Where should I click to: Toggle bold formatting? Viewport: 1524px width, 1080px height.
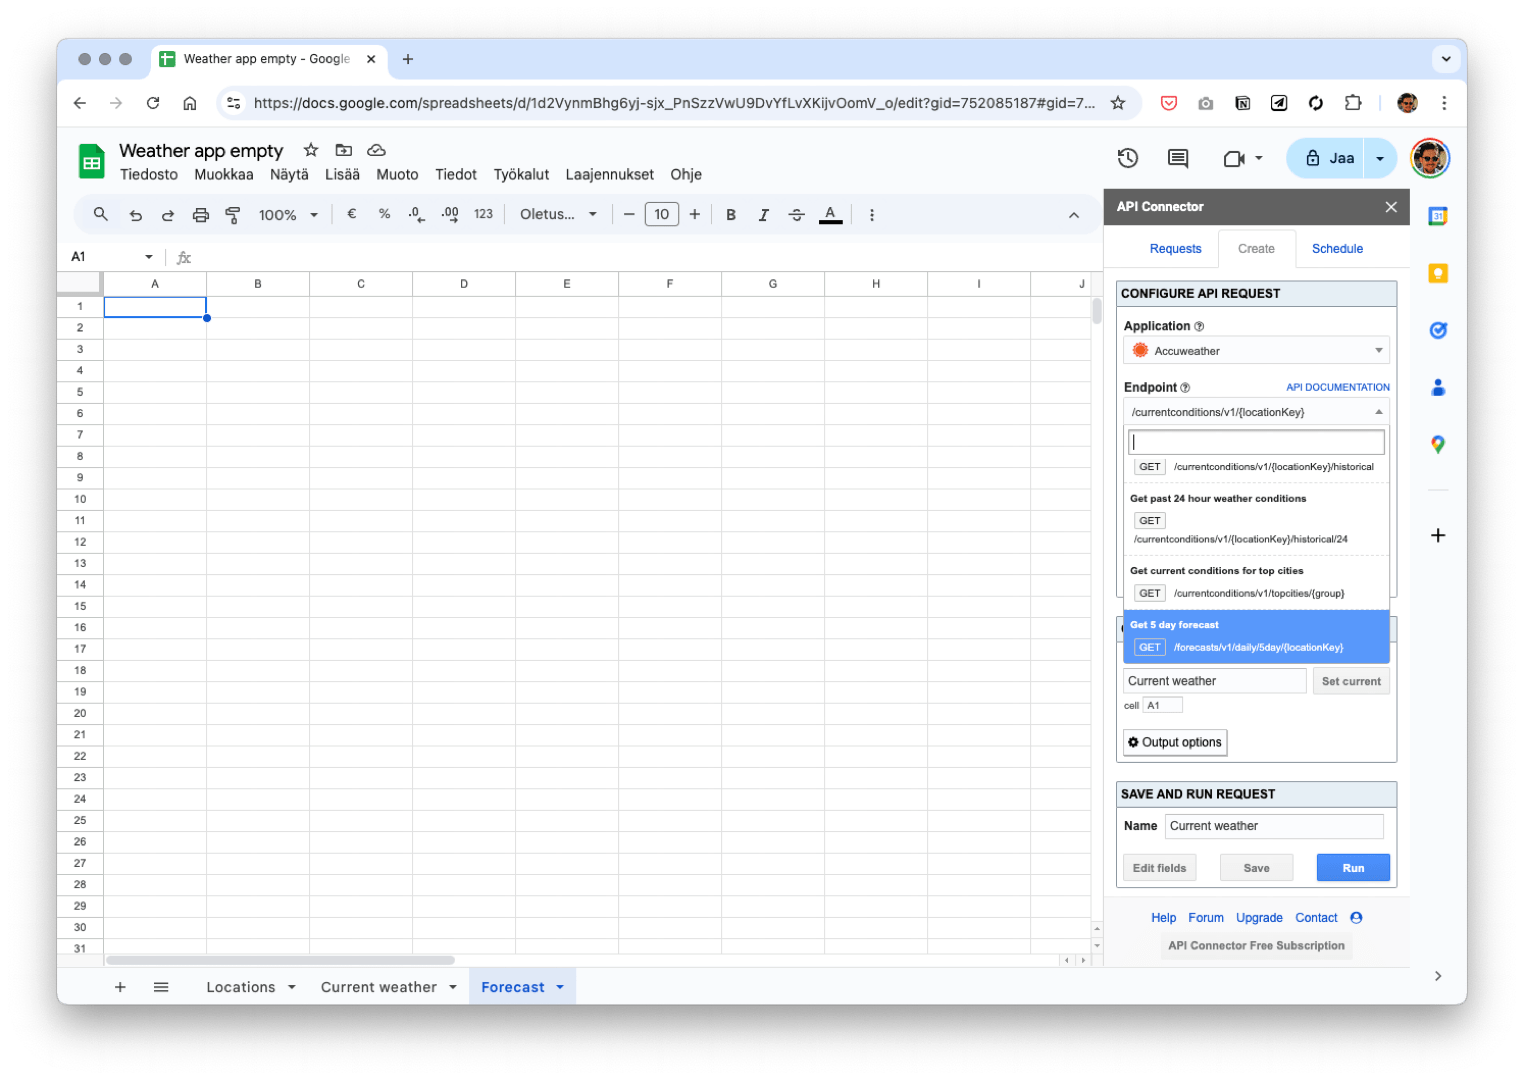[731, 215]
